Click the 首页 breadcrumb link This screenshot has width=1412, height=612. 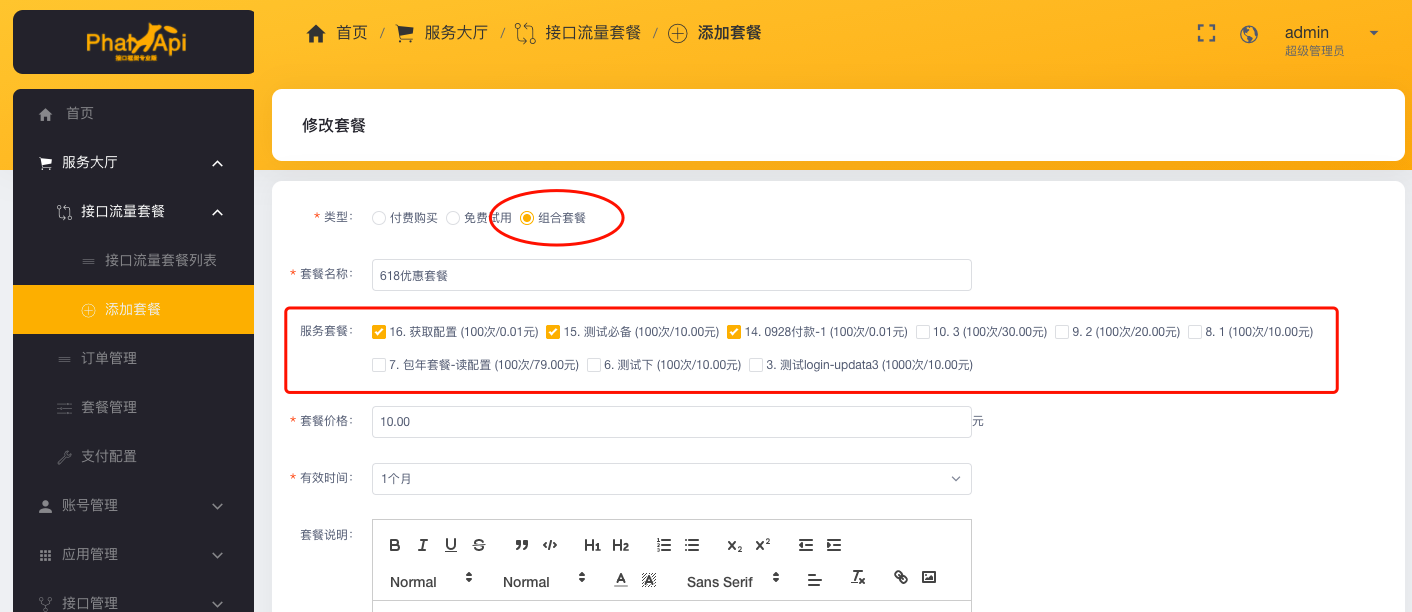(x=338, y=33)
